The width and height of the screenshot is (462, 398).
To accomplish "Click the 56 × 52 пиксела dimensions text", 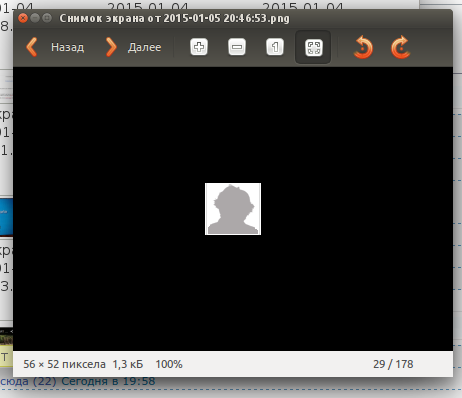I will [x=64, y=364].
